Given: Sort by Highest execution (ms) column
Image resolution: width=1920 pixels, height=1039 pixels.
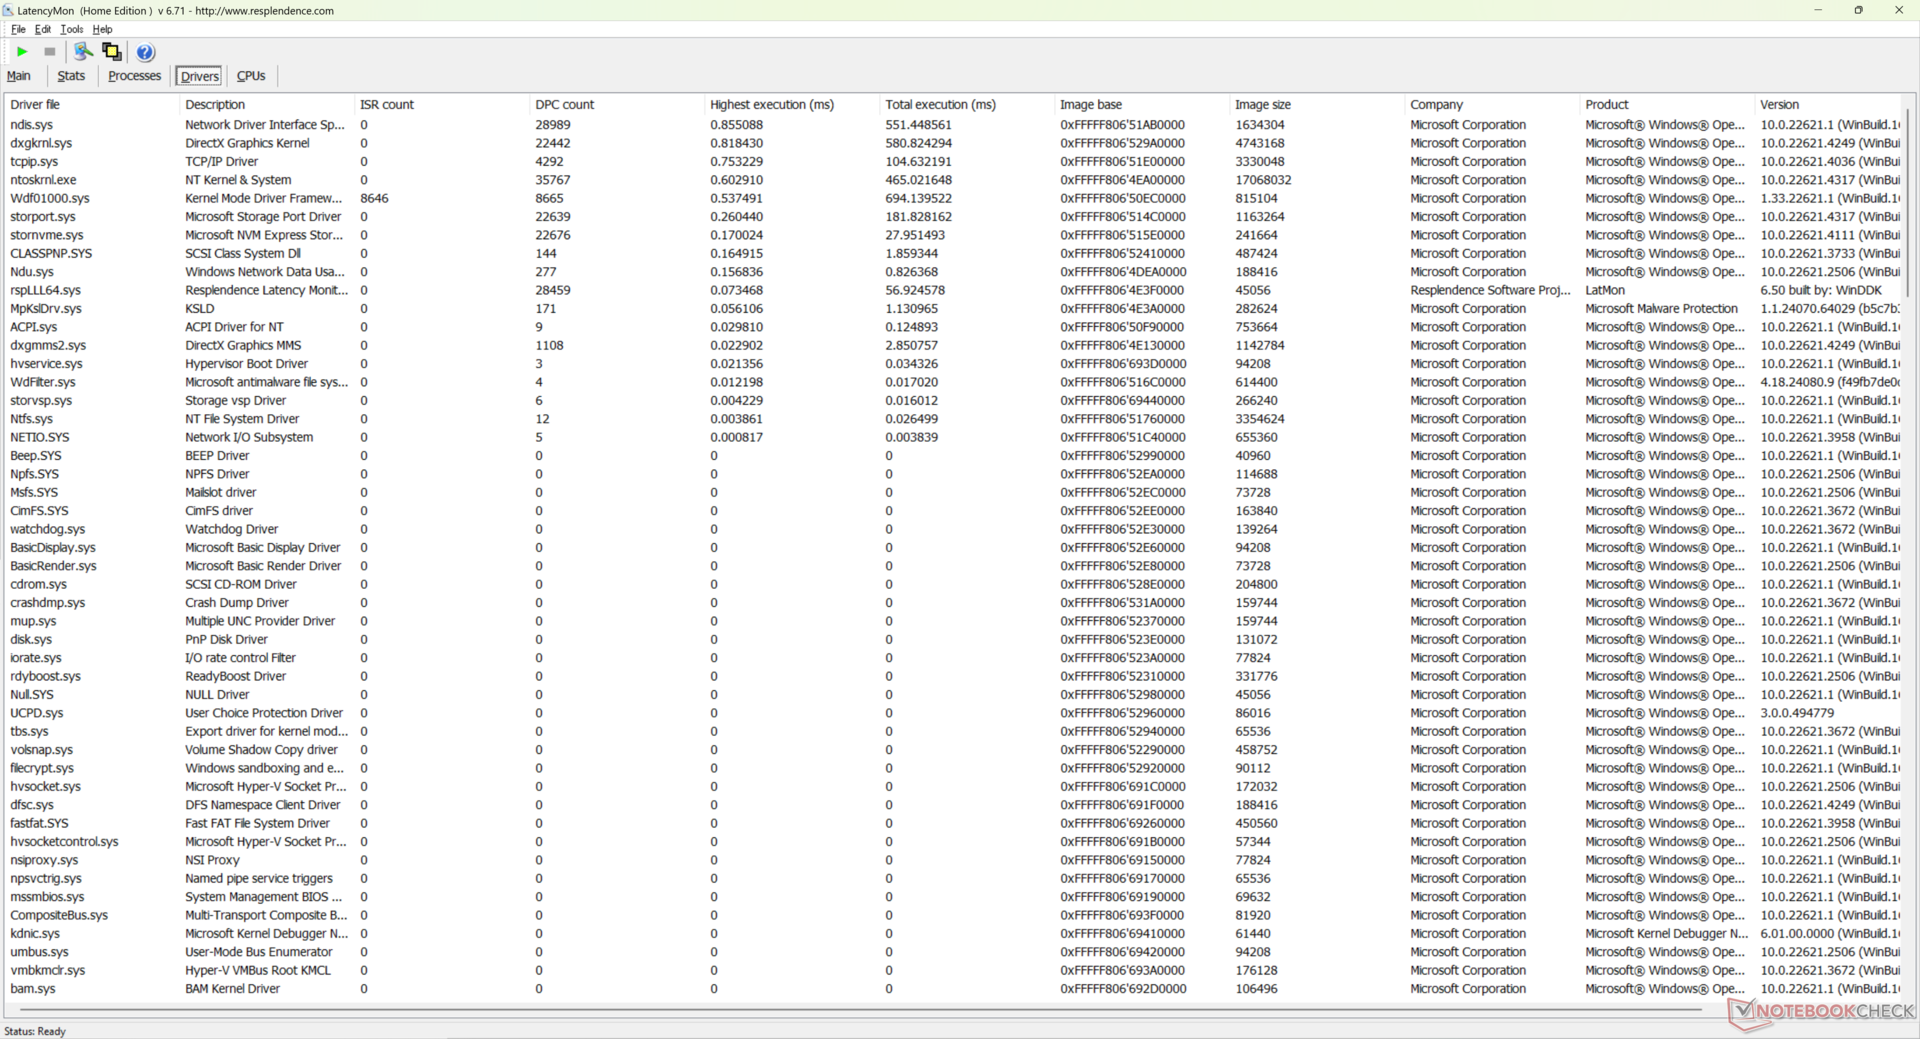Looking at the screenshot, I should tap(771, 104).
